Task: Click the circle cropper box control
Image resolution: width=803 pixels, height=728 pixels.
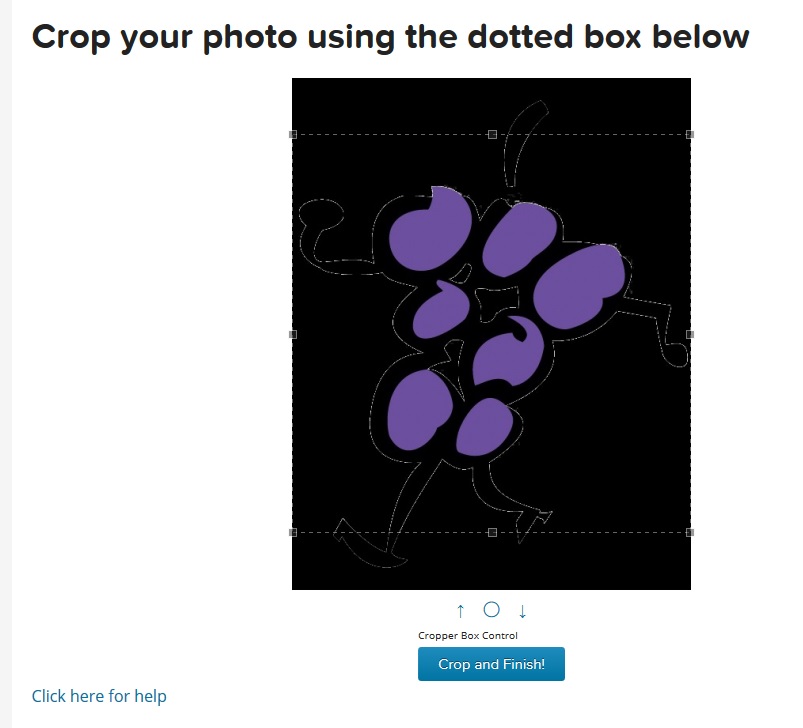Action: [491, 609]
